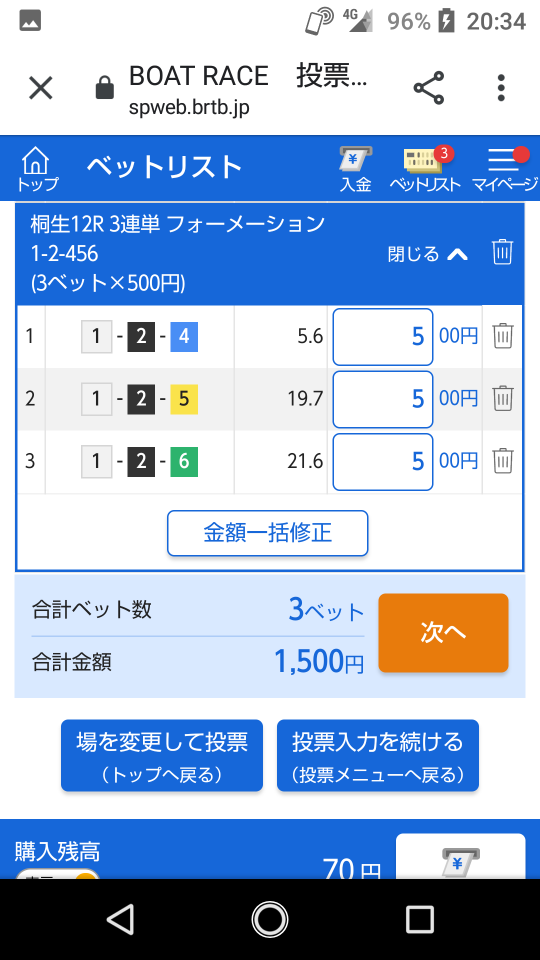Delete bet row 1-2-5 with trash icon

tap(503, 399)
